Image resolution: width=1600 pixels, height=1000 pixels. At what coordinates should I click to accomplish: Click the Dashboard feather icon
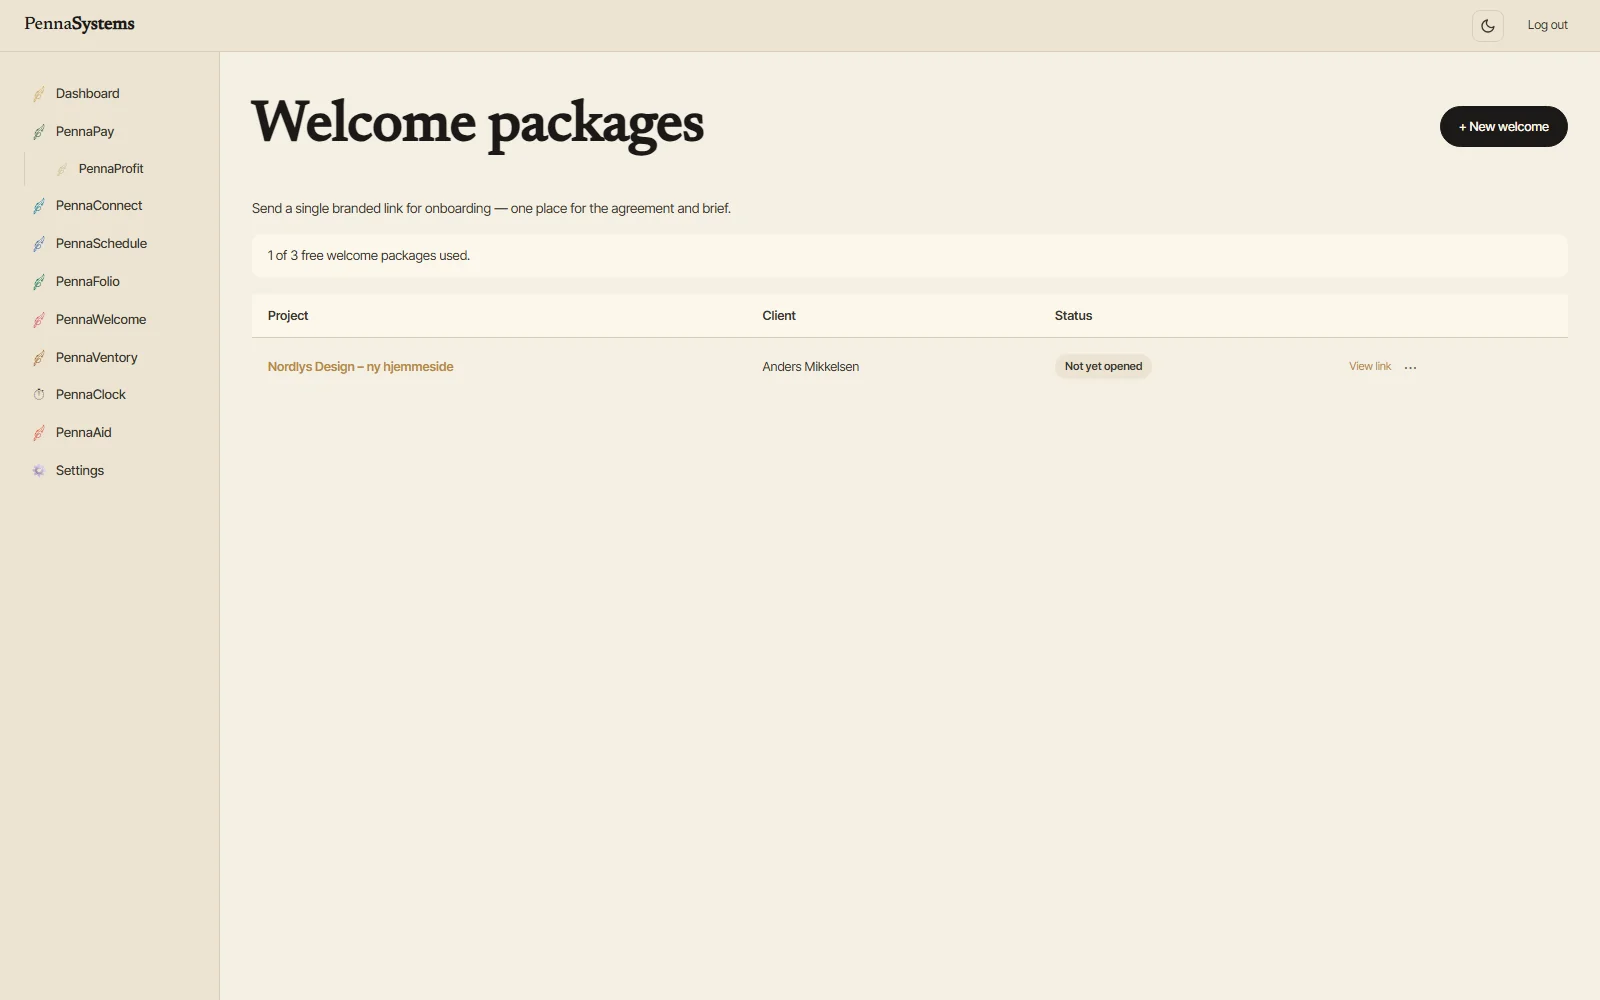pos(39,94)
